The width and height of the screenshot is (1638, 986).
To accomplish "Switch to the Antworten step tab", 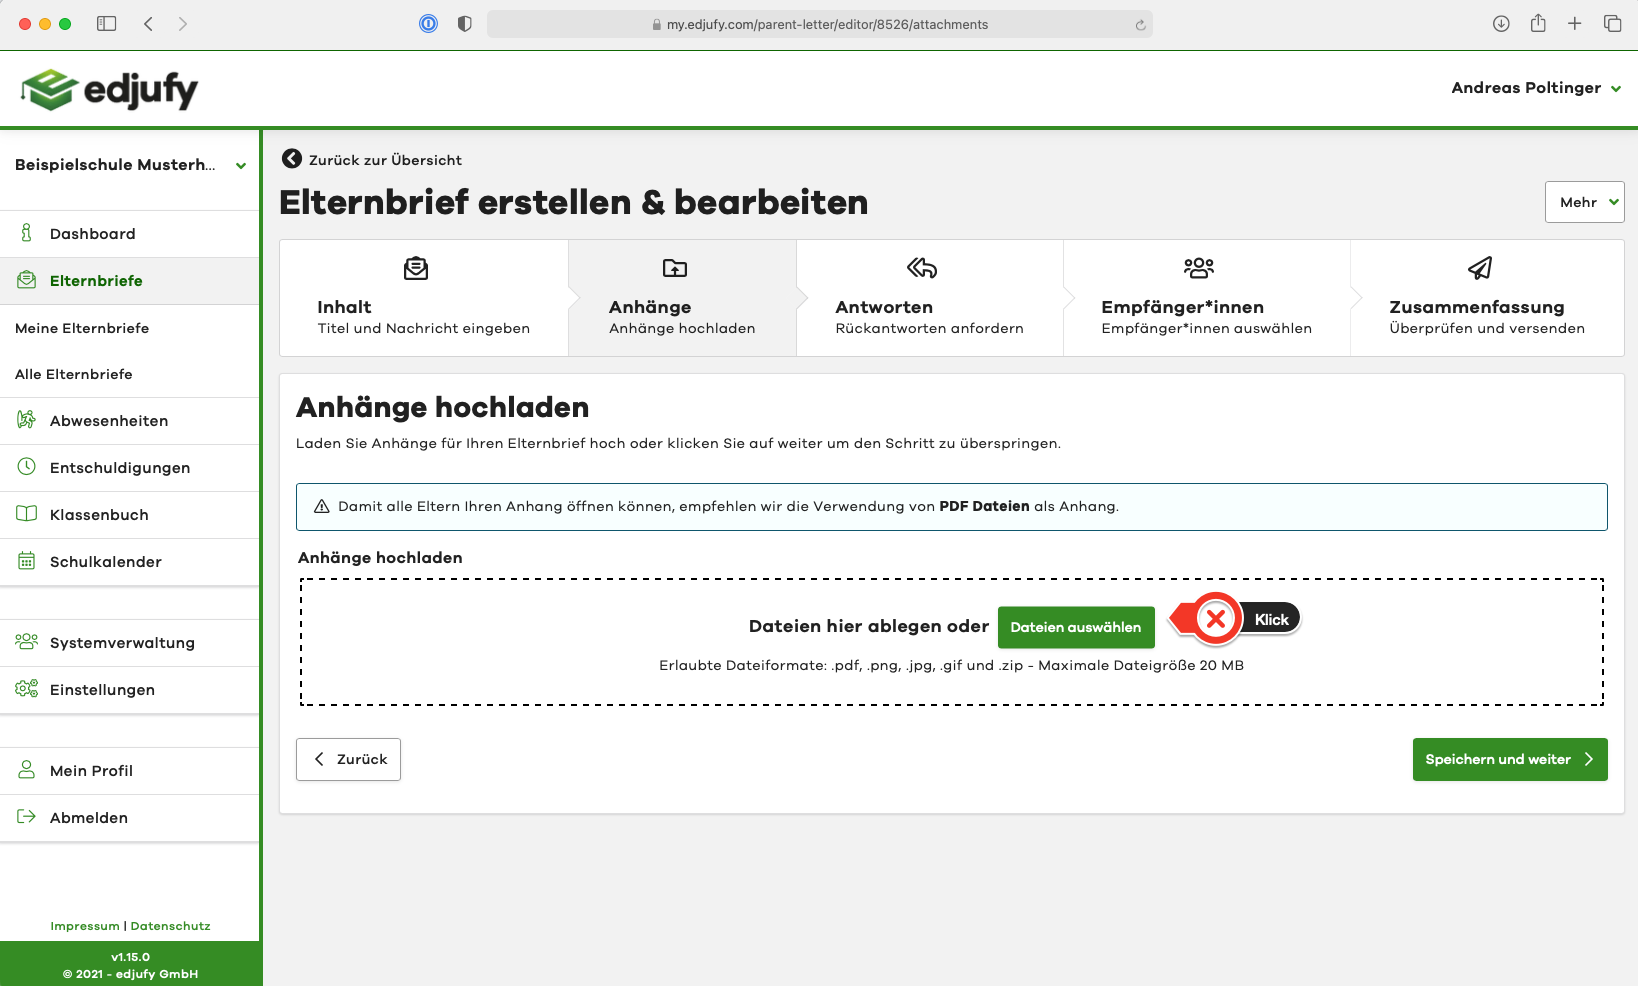I will [x=929, y=298].
